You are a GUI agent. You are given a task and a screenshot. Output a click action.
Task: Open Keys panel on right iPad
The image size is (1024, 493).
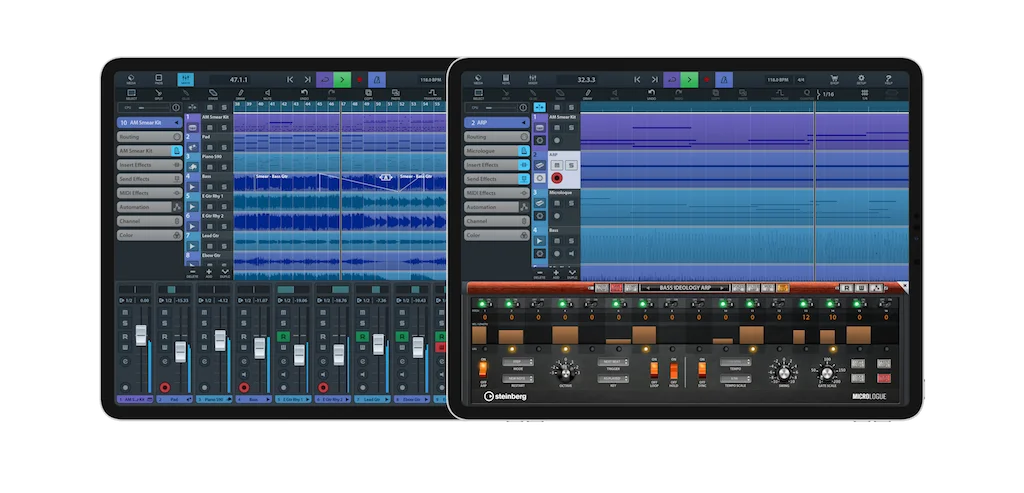pos(505,80)
